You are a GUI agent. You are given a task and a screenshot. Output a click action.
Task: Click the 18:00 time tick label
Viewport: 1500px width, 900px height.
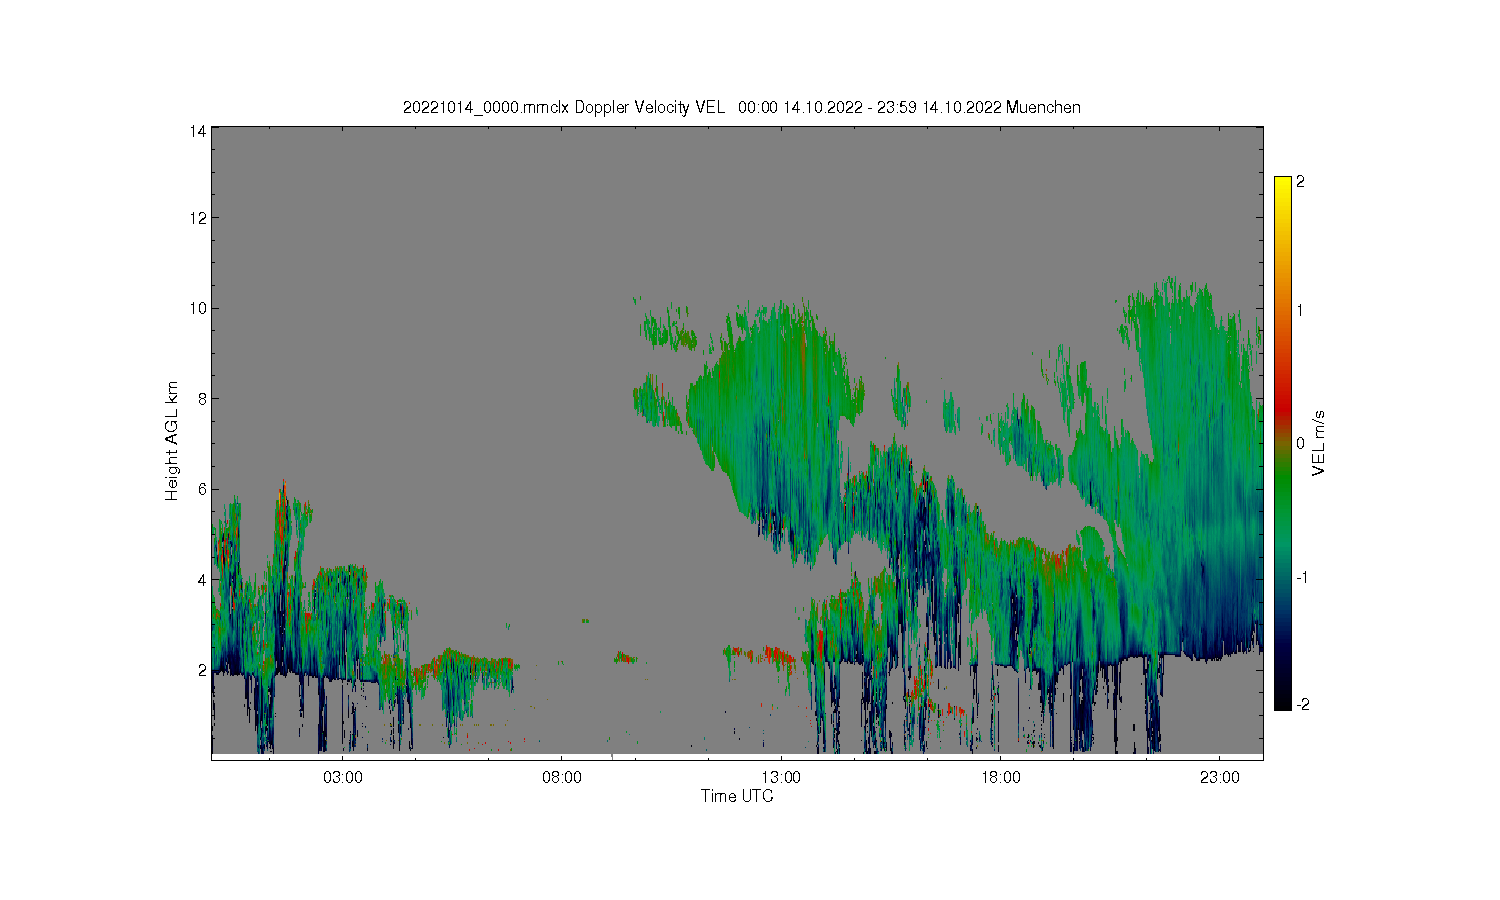1000,777
